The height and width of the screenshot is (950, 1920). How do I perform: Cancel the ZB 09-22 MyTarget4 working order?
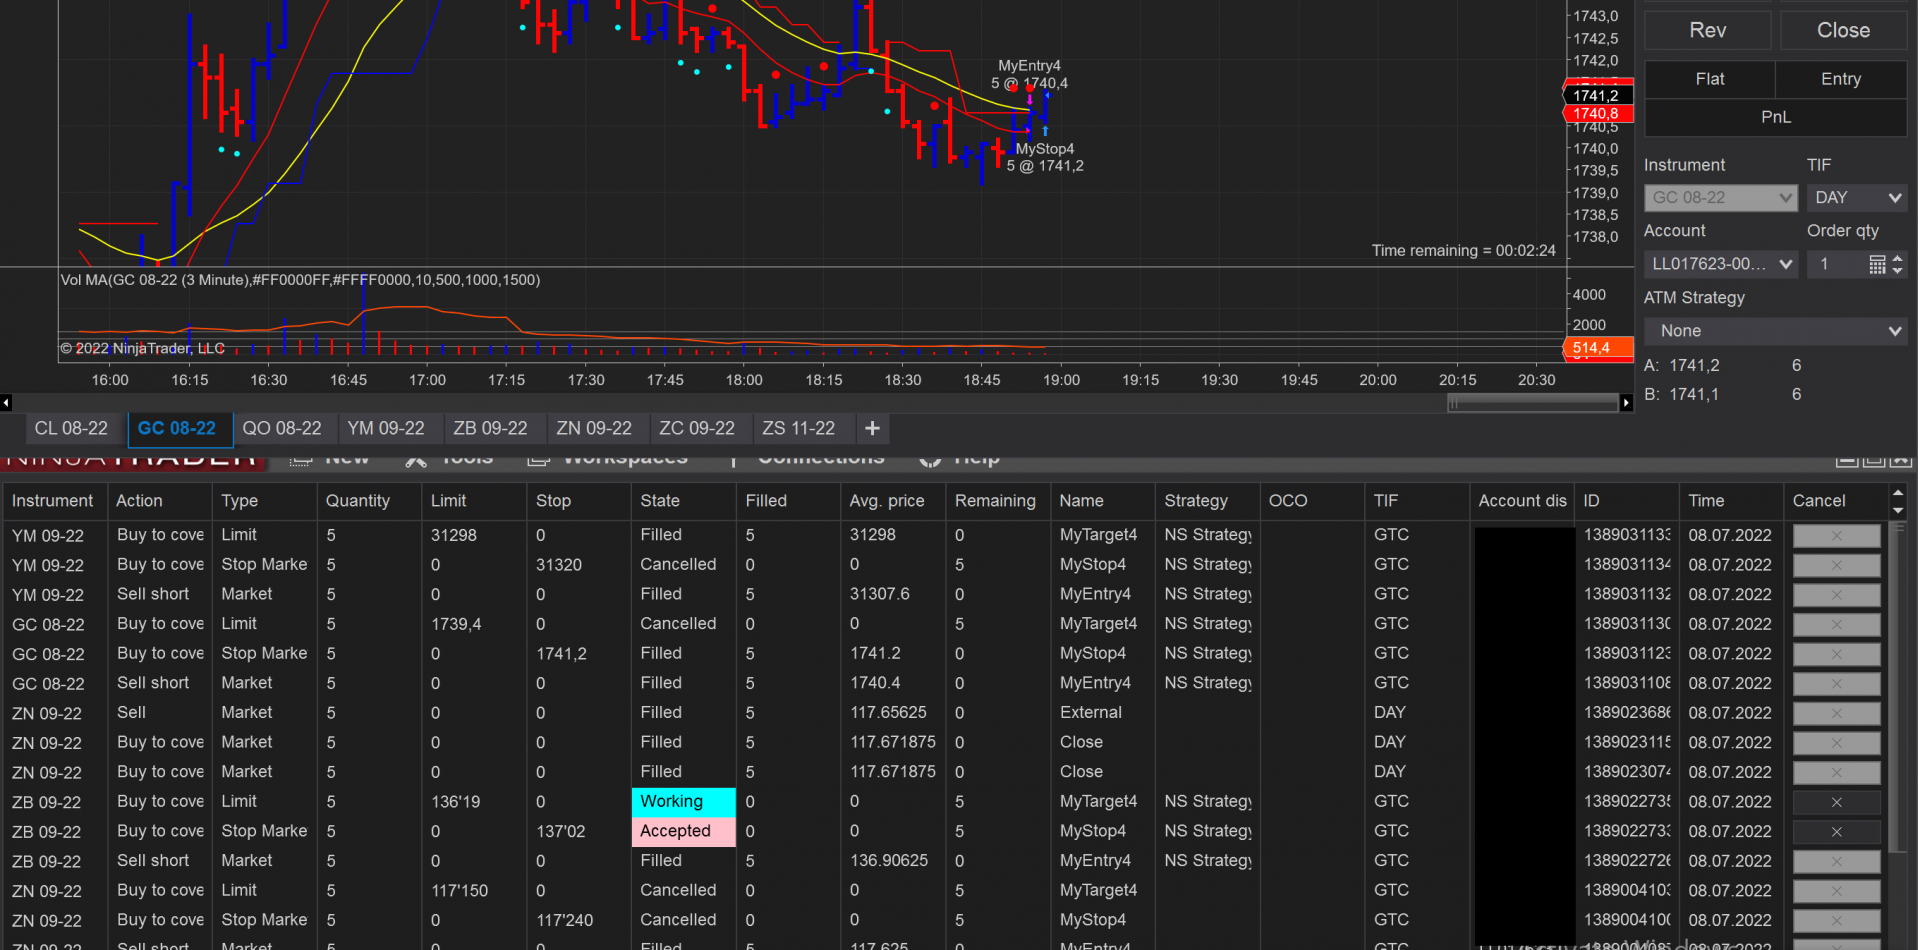[1836, 802]
